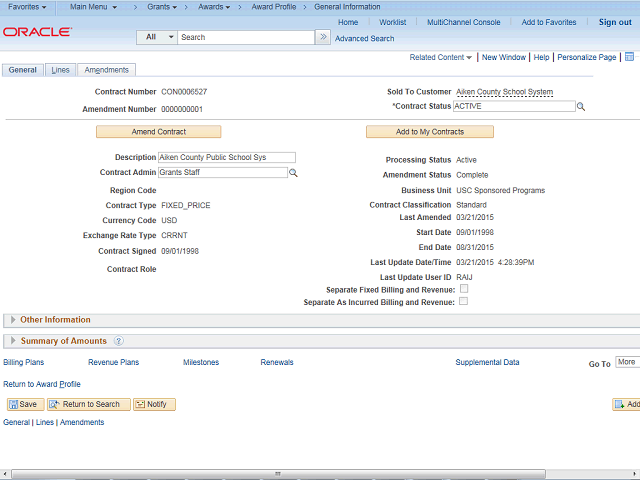Click the scrollbar left arrow
This screenshot has width=640, height=480.
pos(4,474)
